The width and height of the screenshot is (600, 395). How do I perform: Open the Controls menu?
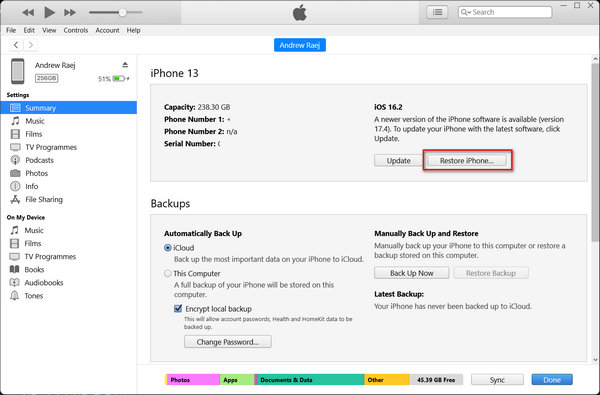(76, 30)
